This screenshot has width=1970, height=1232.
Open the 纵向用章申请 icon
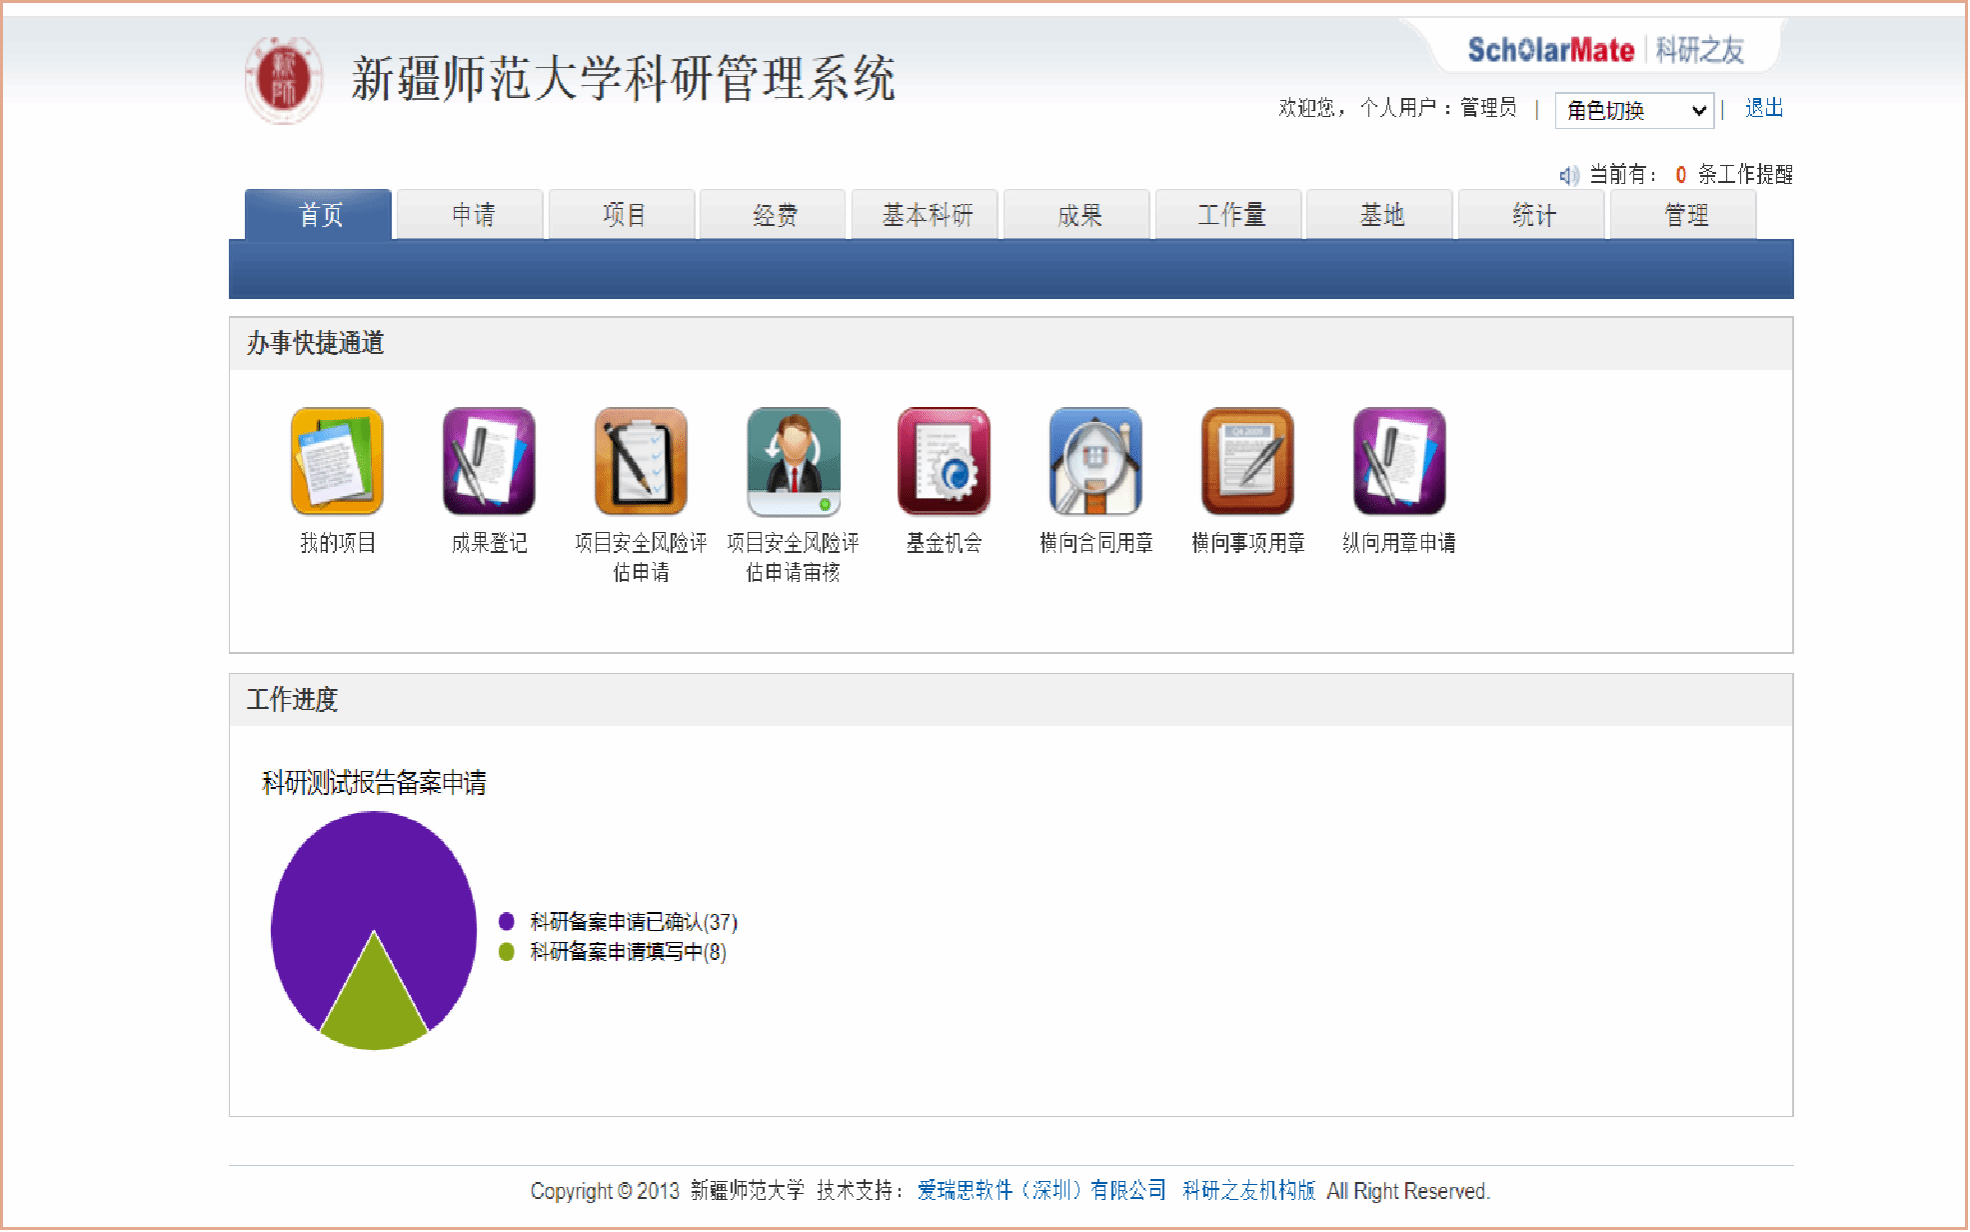coord(1399,461)
